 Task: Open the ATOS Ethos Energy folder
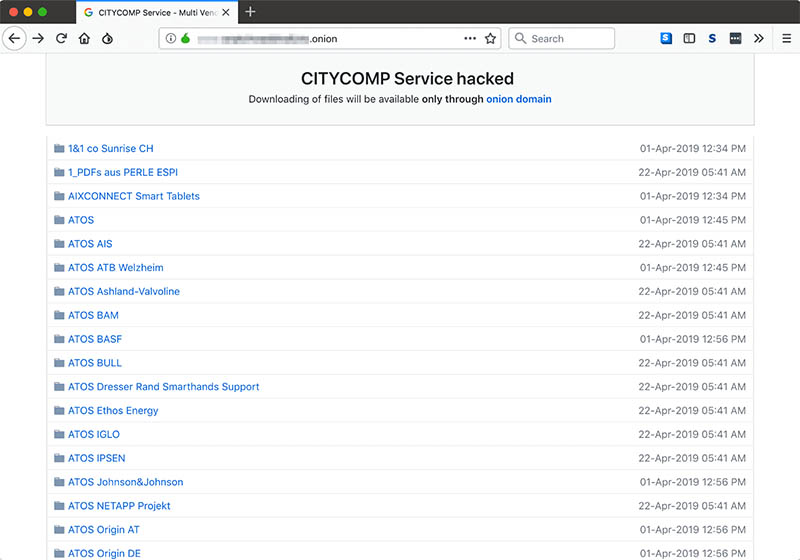pyautogui.click(x=113, y=411)
